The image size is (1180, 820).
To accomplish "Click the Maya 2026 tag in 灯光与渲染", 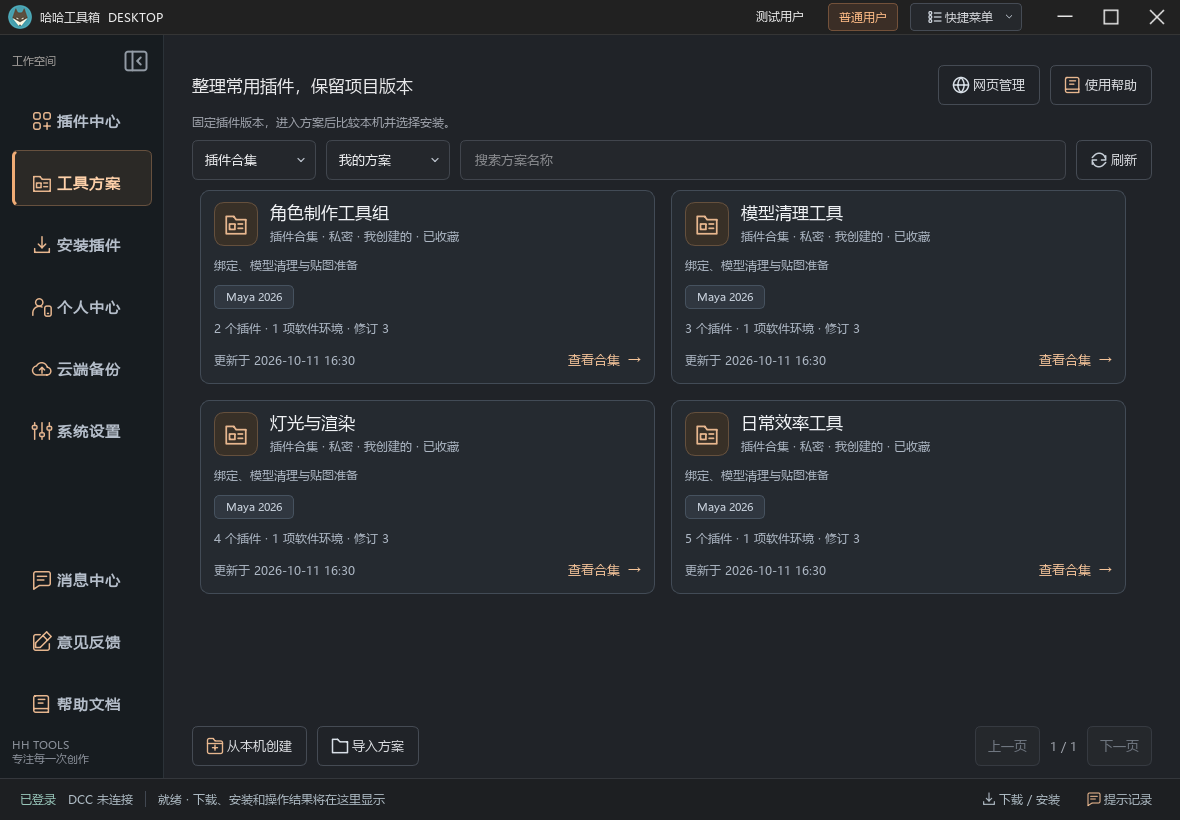I will click(254, 507).
